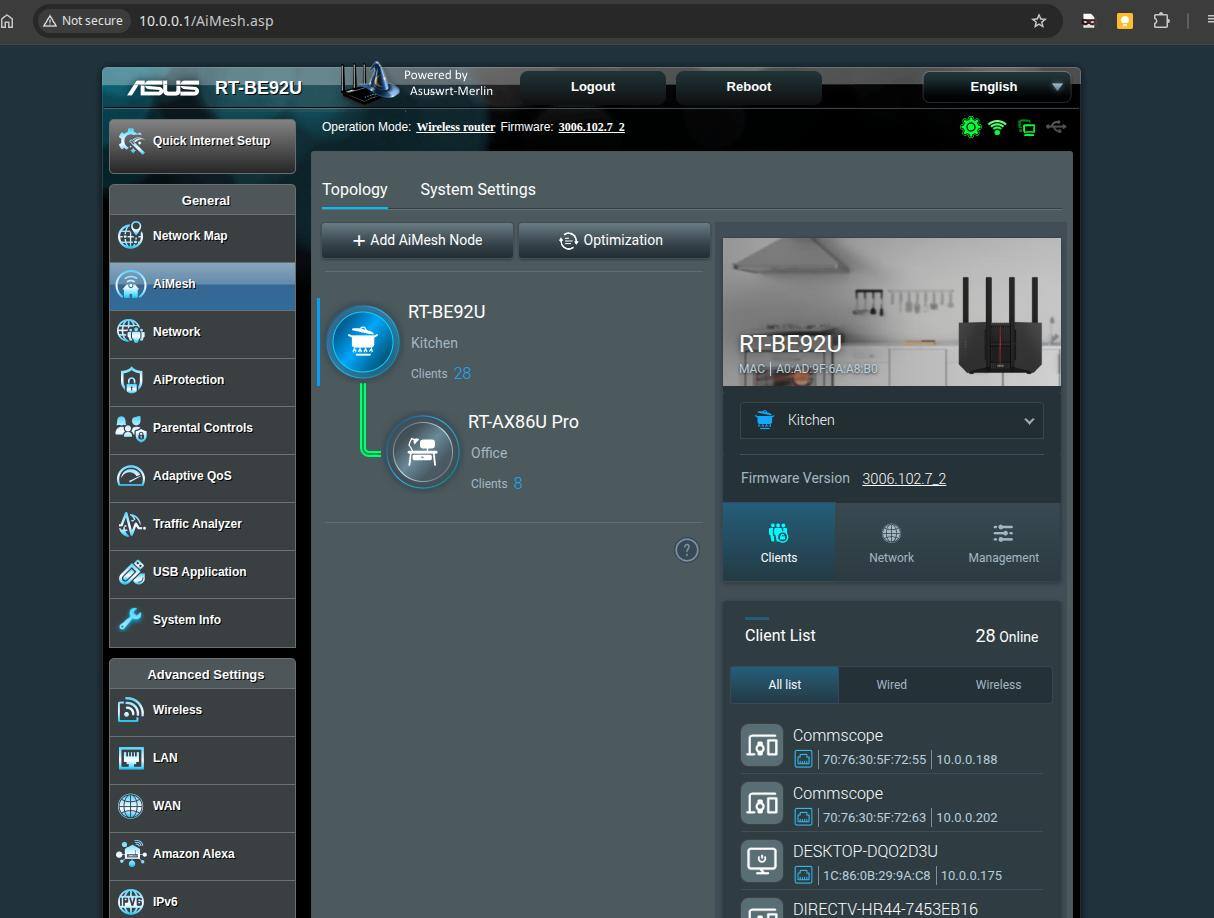Open Amazon Alexa settings
Screen dimensions: 1214x918
click(x=202, y=854)
